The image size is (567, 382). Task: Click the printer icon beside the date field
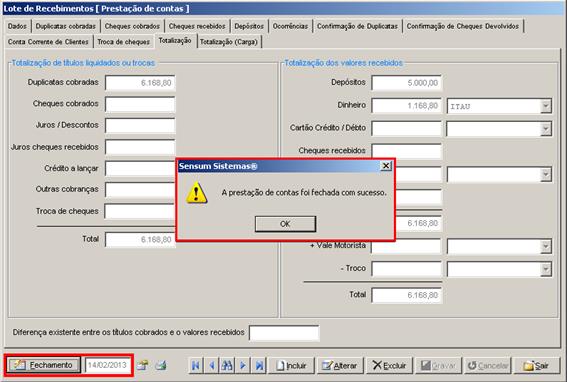point(161,365)
